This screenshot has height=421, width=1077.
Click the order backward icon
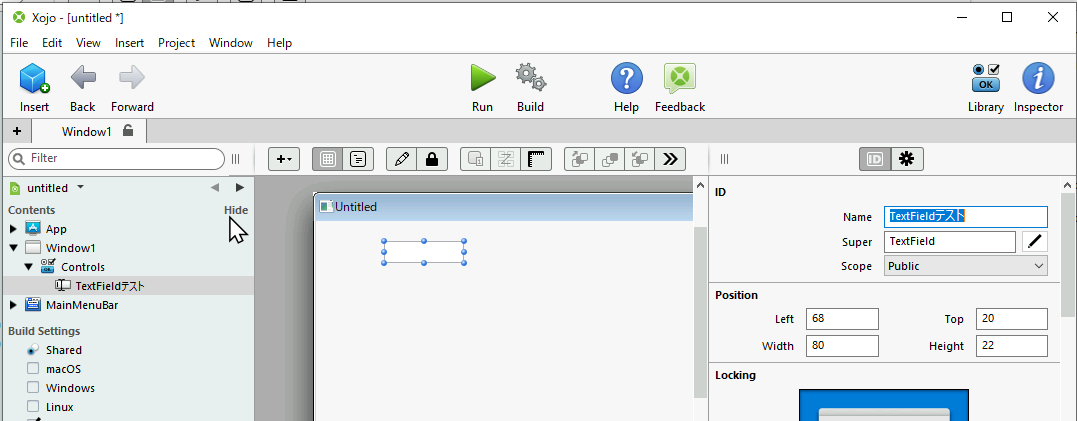639,159
